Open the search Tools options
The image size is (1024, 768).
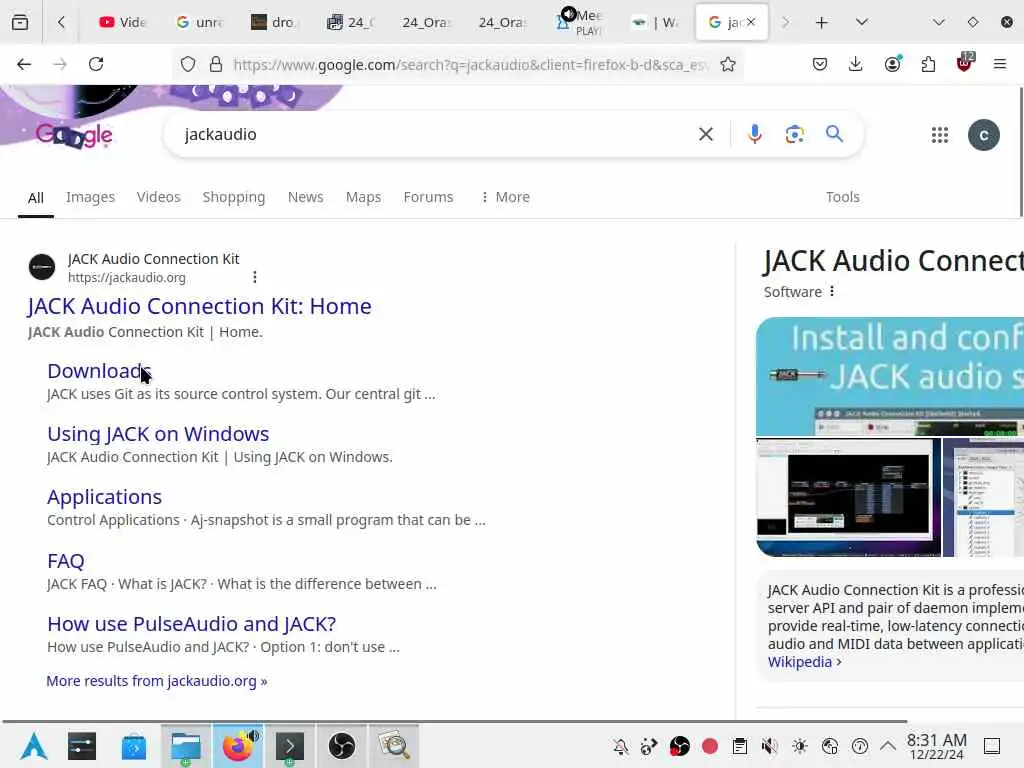pos(842,197)
